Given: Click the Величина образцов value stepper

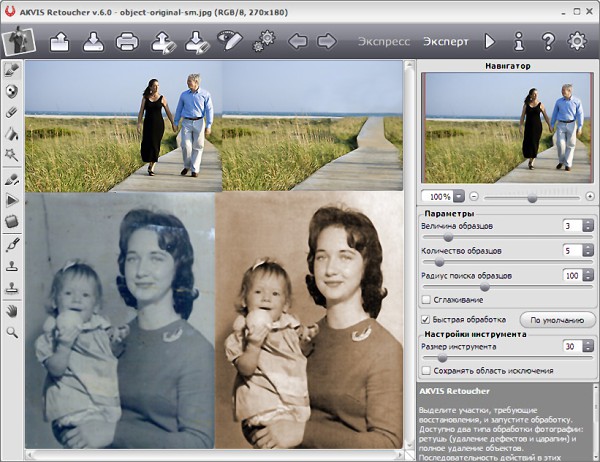Looking at the screenshot, I should (588, 226).
